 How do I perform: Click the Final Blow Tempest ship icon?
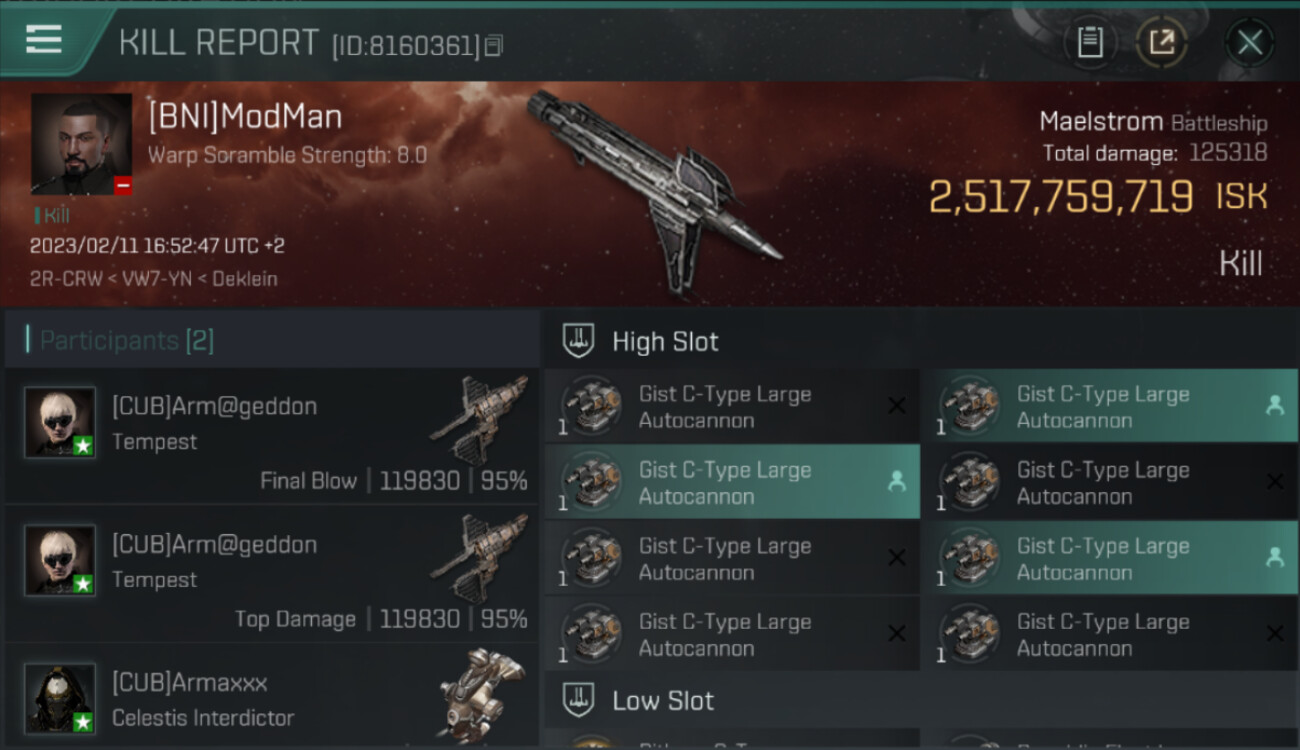coord(480,418)
